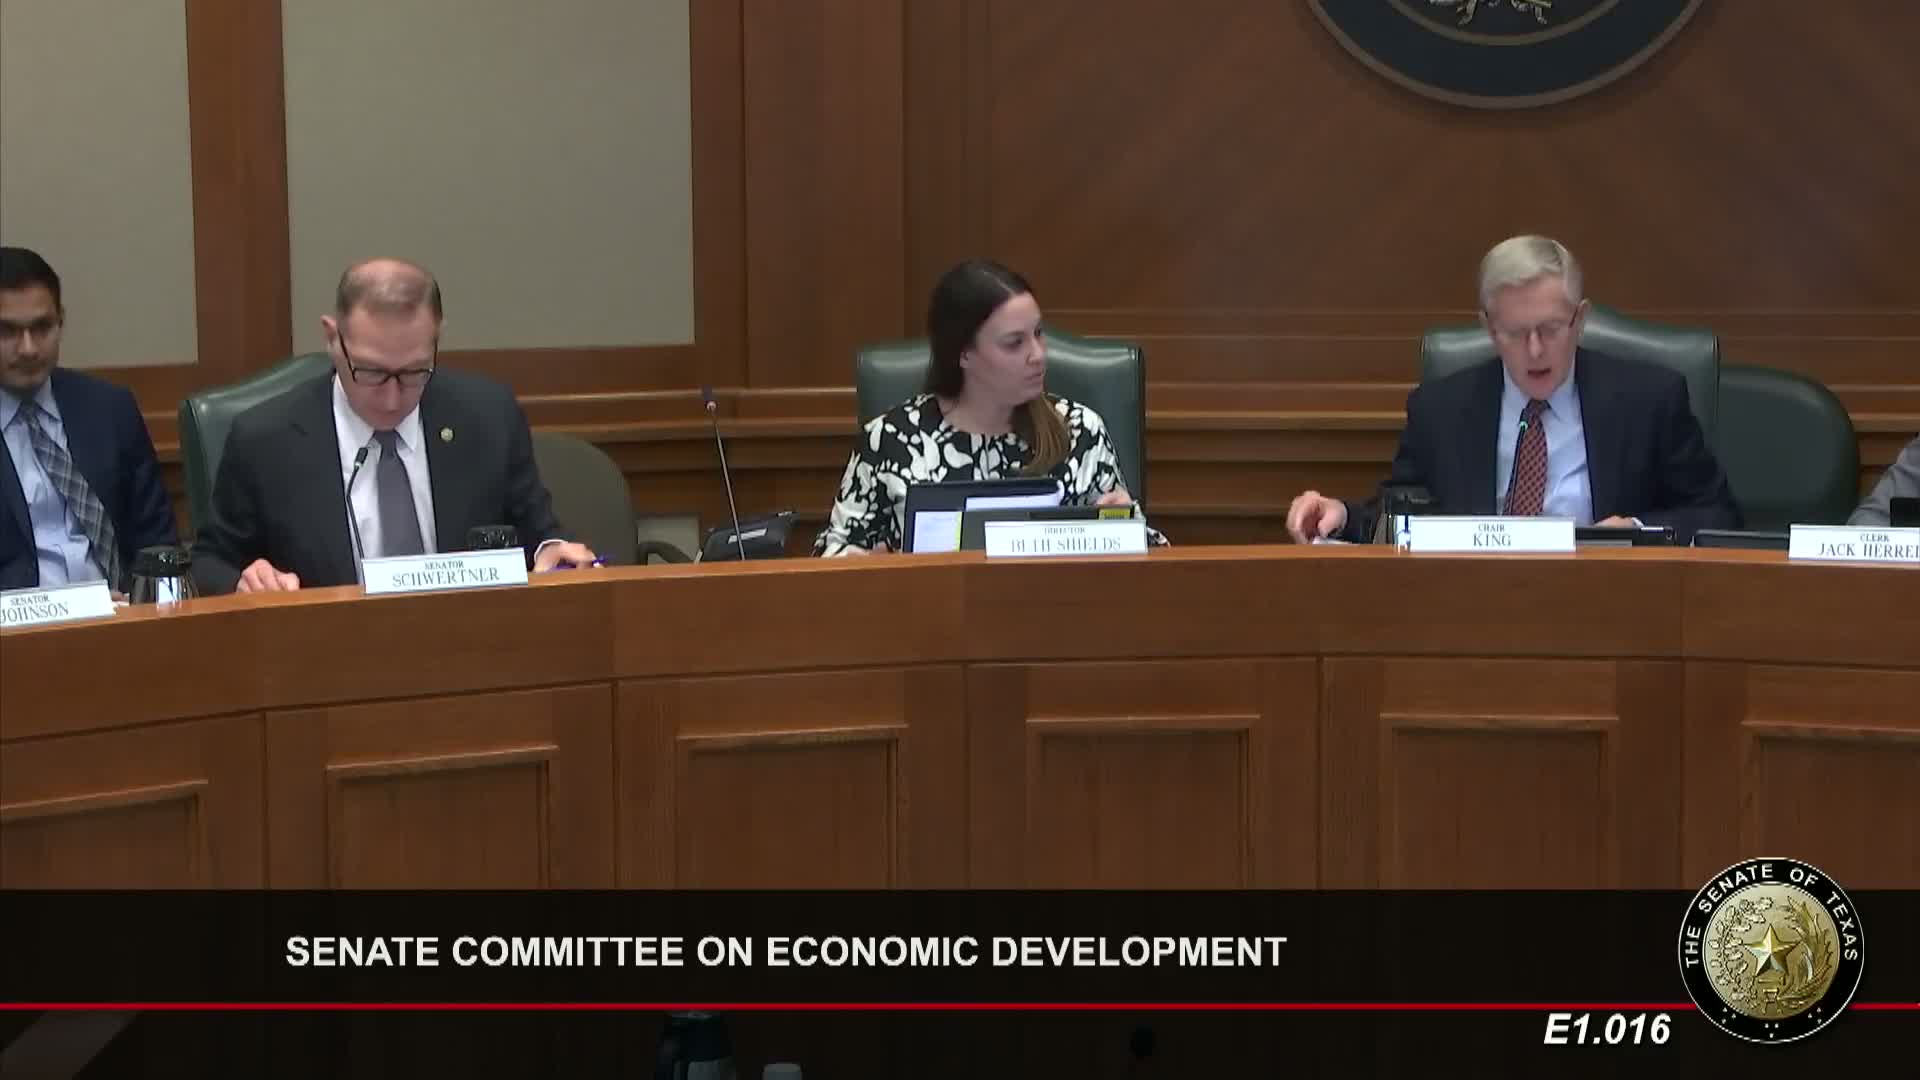1920x1080 pixels.
Task: Click the Clerk Jack Herrera nameplate
Action: tap(1854, 545)
